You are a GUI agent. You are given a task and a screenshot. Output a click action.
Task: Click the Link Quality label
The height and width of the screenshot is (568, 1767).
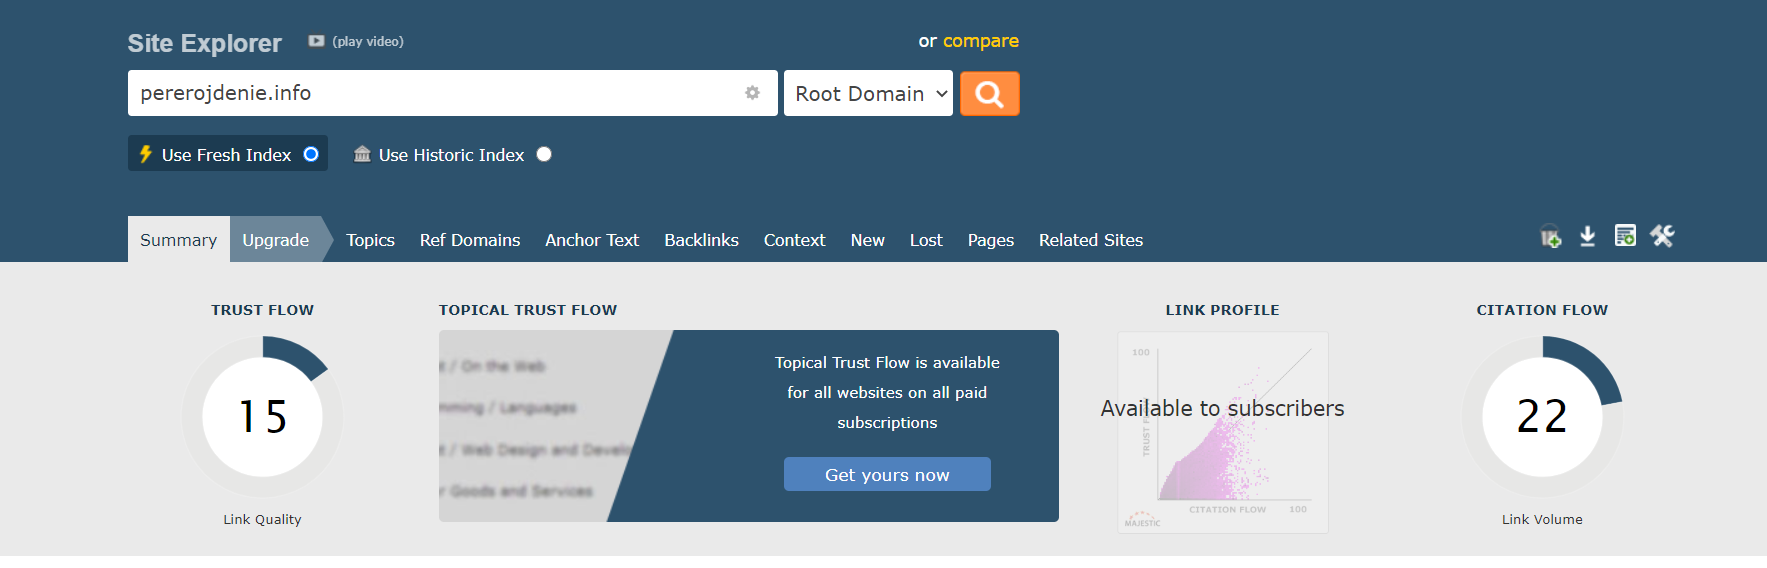[262, 519]
